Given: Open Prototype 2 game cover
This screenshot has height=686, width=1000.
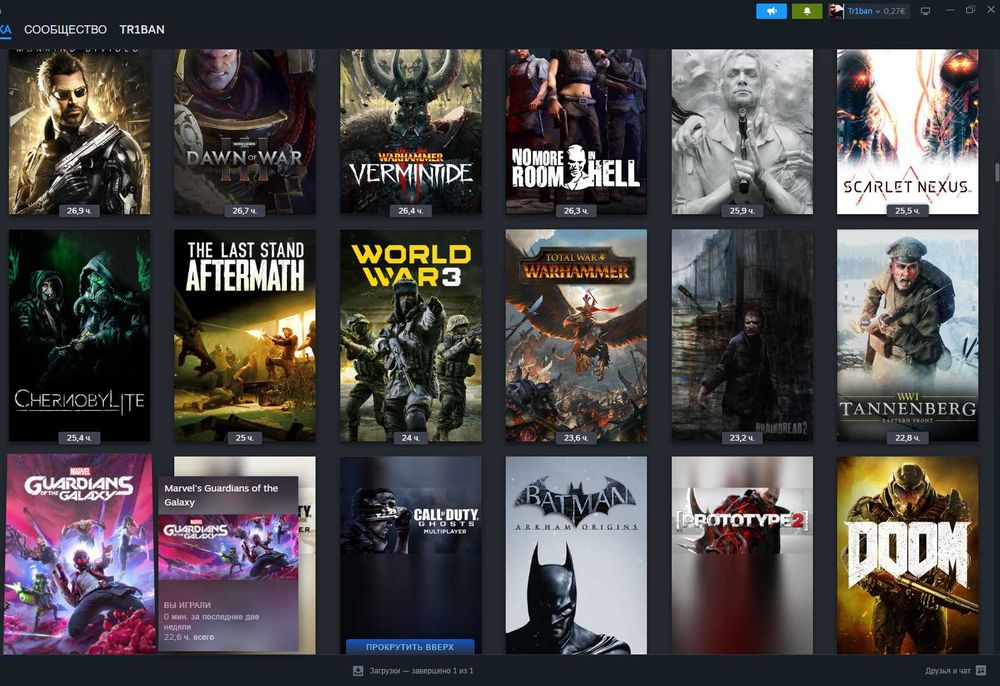Looking at the screenshot, I should click(742, 555).
